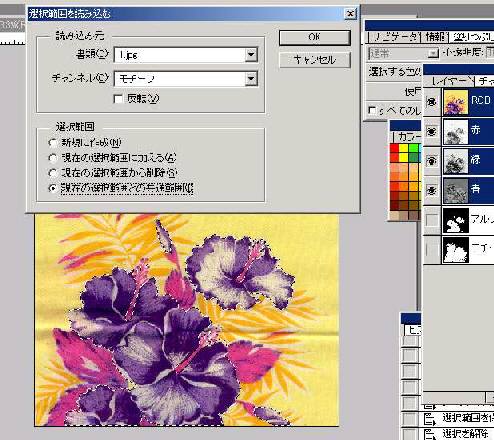The width and height of the screenshot is (494, 440).
Task: Show the モチーフ channel via its visibility box
Action: 432,250
